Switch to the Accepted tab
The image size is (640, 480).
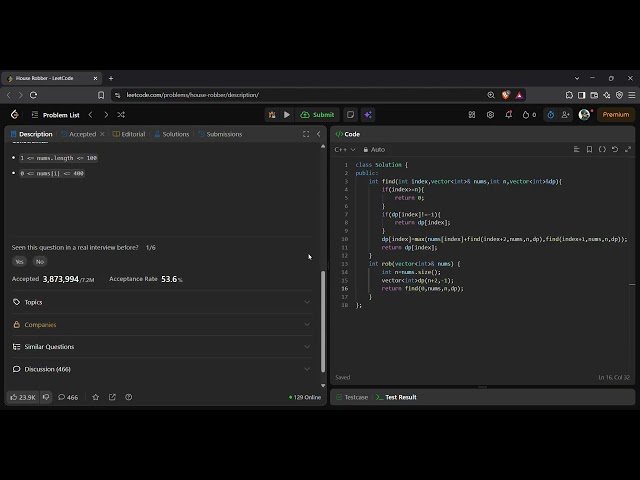tap(79, 134)
